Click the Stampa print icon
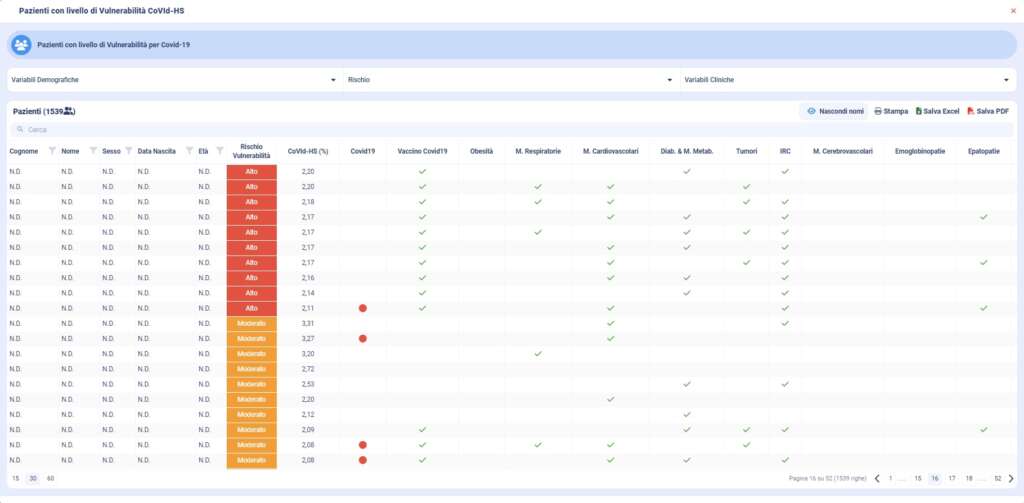 click(x=878, y=111)
